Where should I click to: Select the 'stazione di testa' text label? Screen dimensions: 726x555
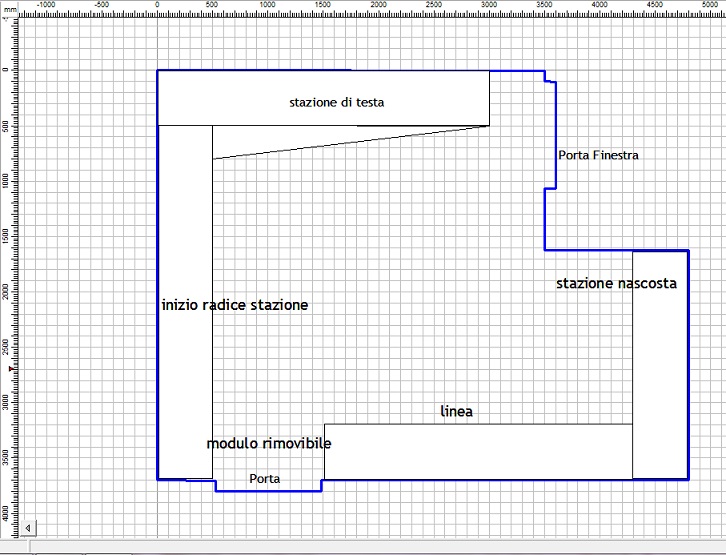click(337, 102)
